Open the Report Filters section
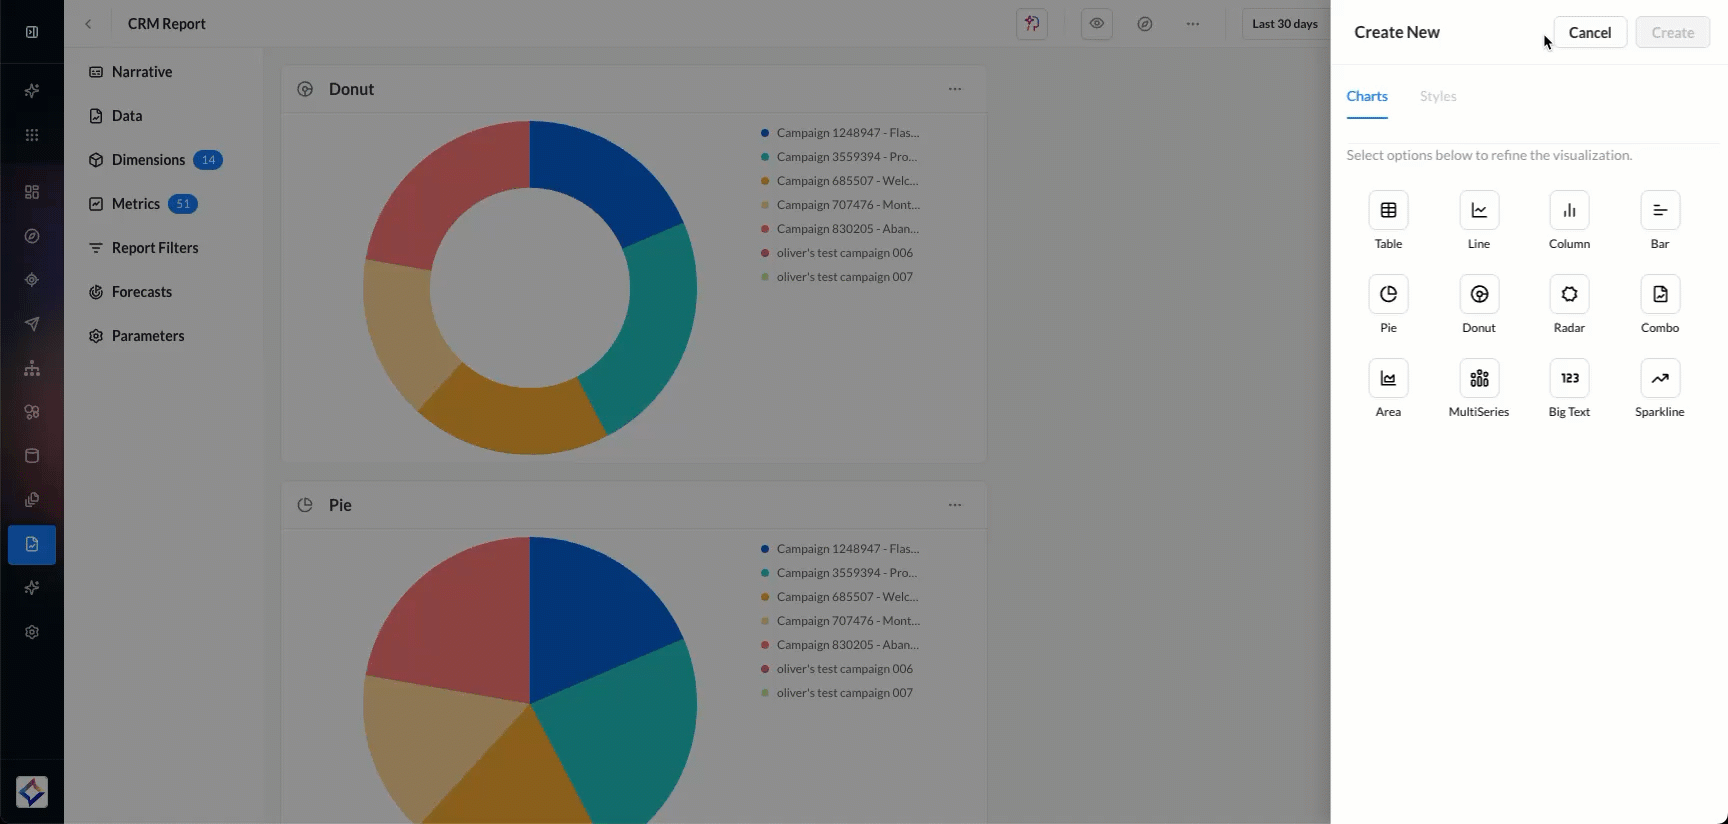This screenshot has height=824, width=1728. tap(154, 248)
